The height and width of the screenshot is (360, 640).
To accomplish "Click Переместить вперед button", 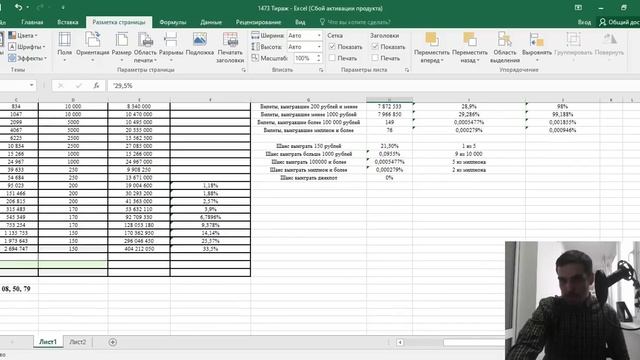I will pos(431,47).
